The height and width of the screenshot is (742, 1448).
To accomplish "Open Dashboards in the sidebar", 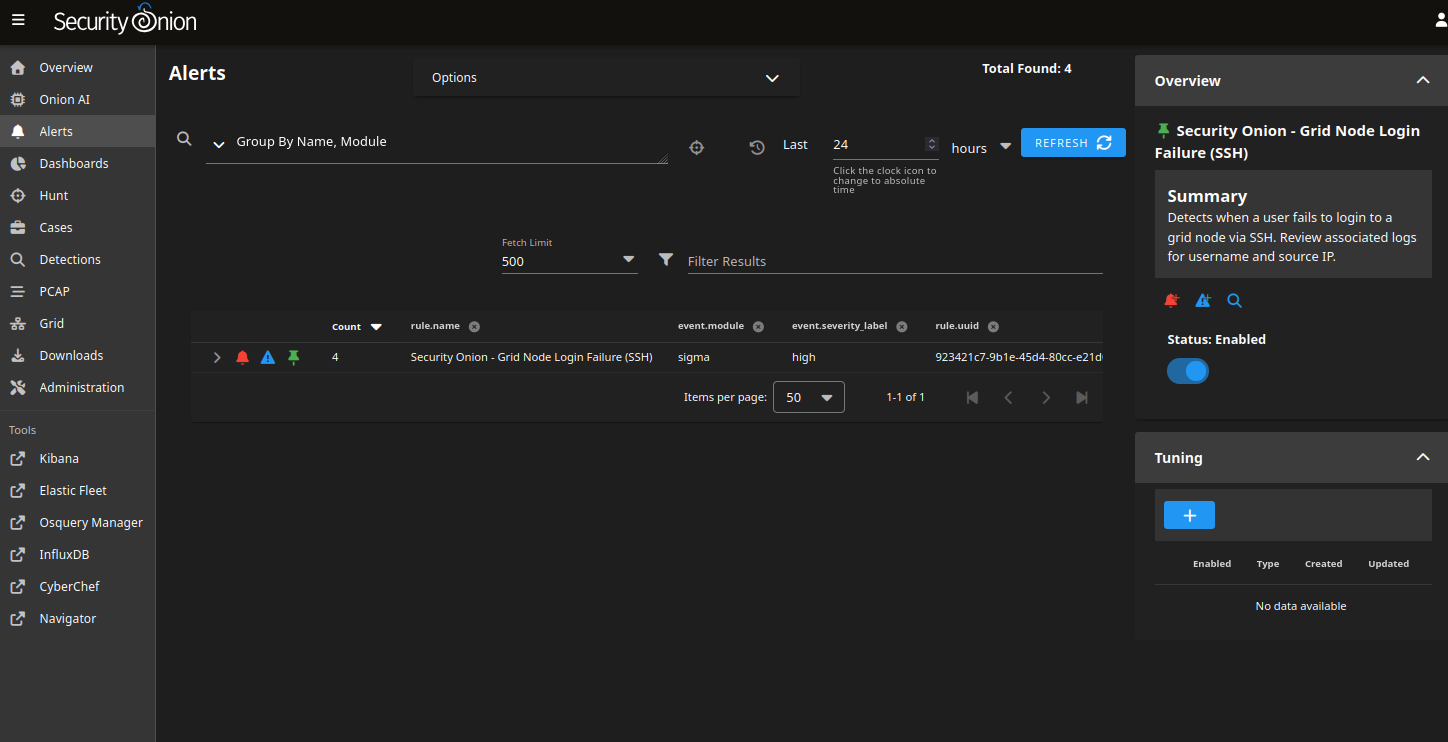I will pyautogui.click(x=74, y=163).
